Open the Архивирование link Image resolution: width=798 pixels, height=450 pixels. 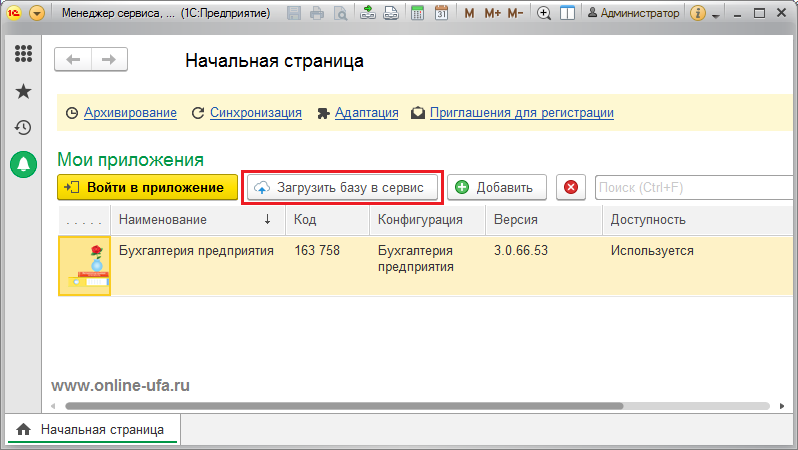130,112
